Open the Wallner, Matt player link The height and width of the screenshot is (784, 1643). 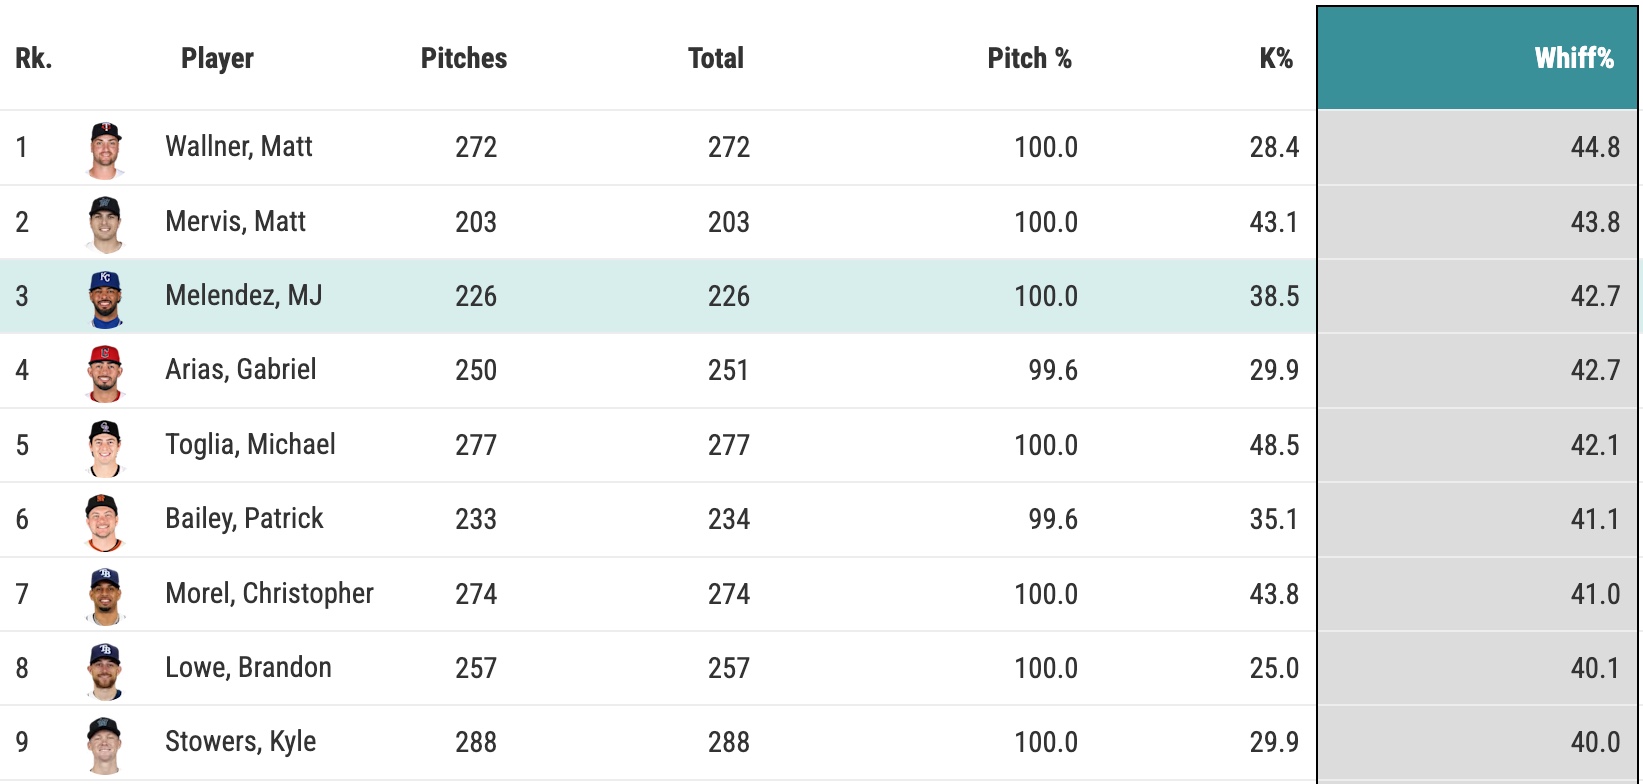[239, 147]
